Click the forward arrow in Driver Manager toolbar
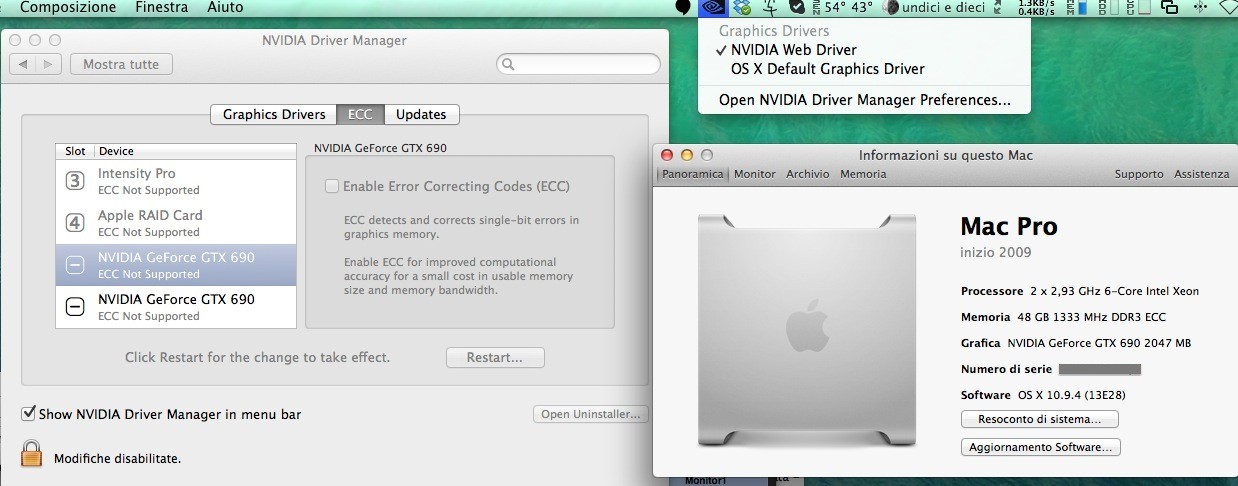The height and width of the screenshot is (486, 1238). (x=50, y=64)
